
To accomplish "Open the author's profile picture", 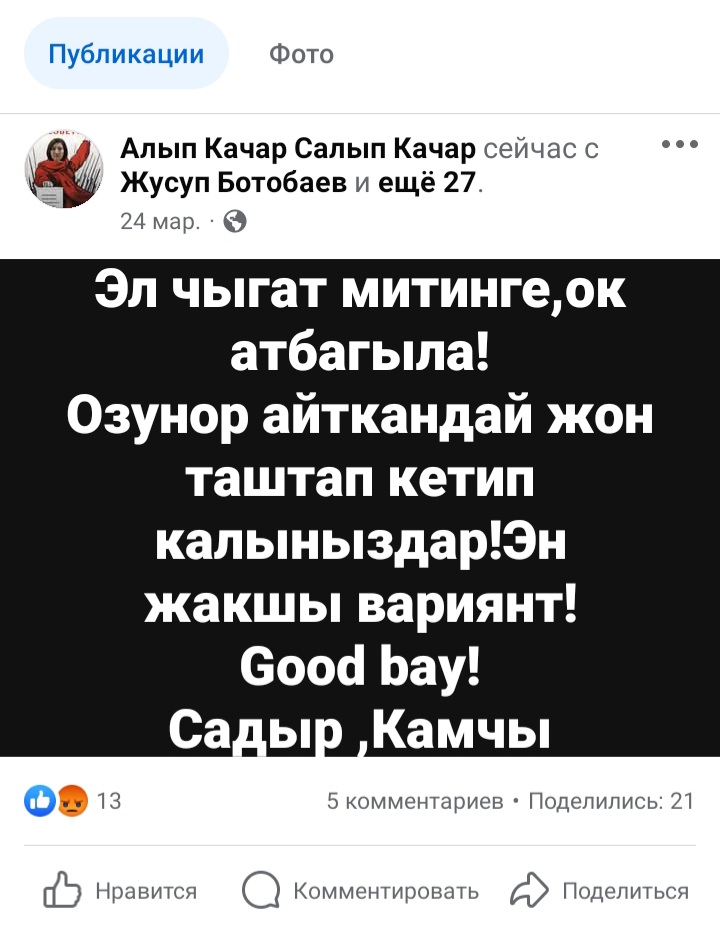I will point(64,169).
